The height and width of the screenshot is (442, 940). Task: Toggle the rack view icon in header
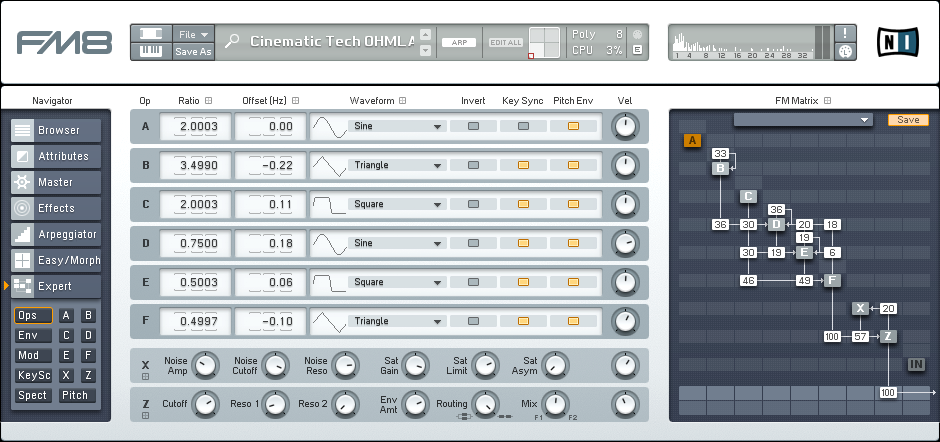point(151,34)
